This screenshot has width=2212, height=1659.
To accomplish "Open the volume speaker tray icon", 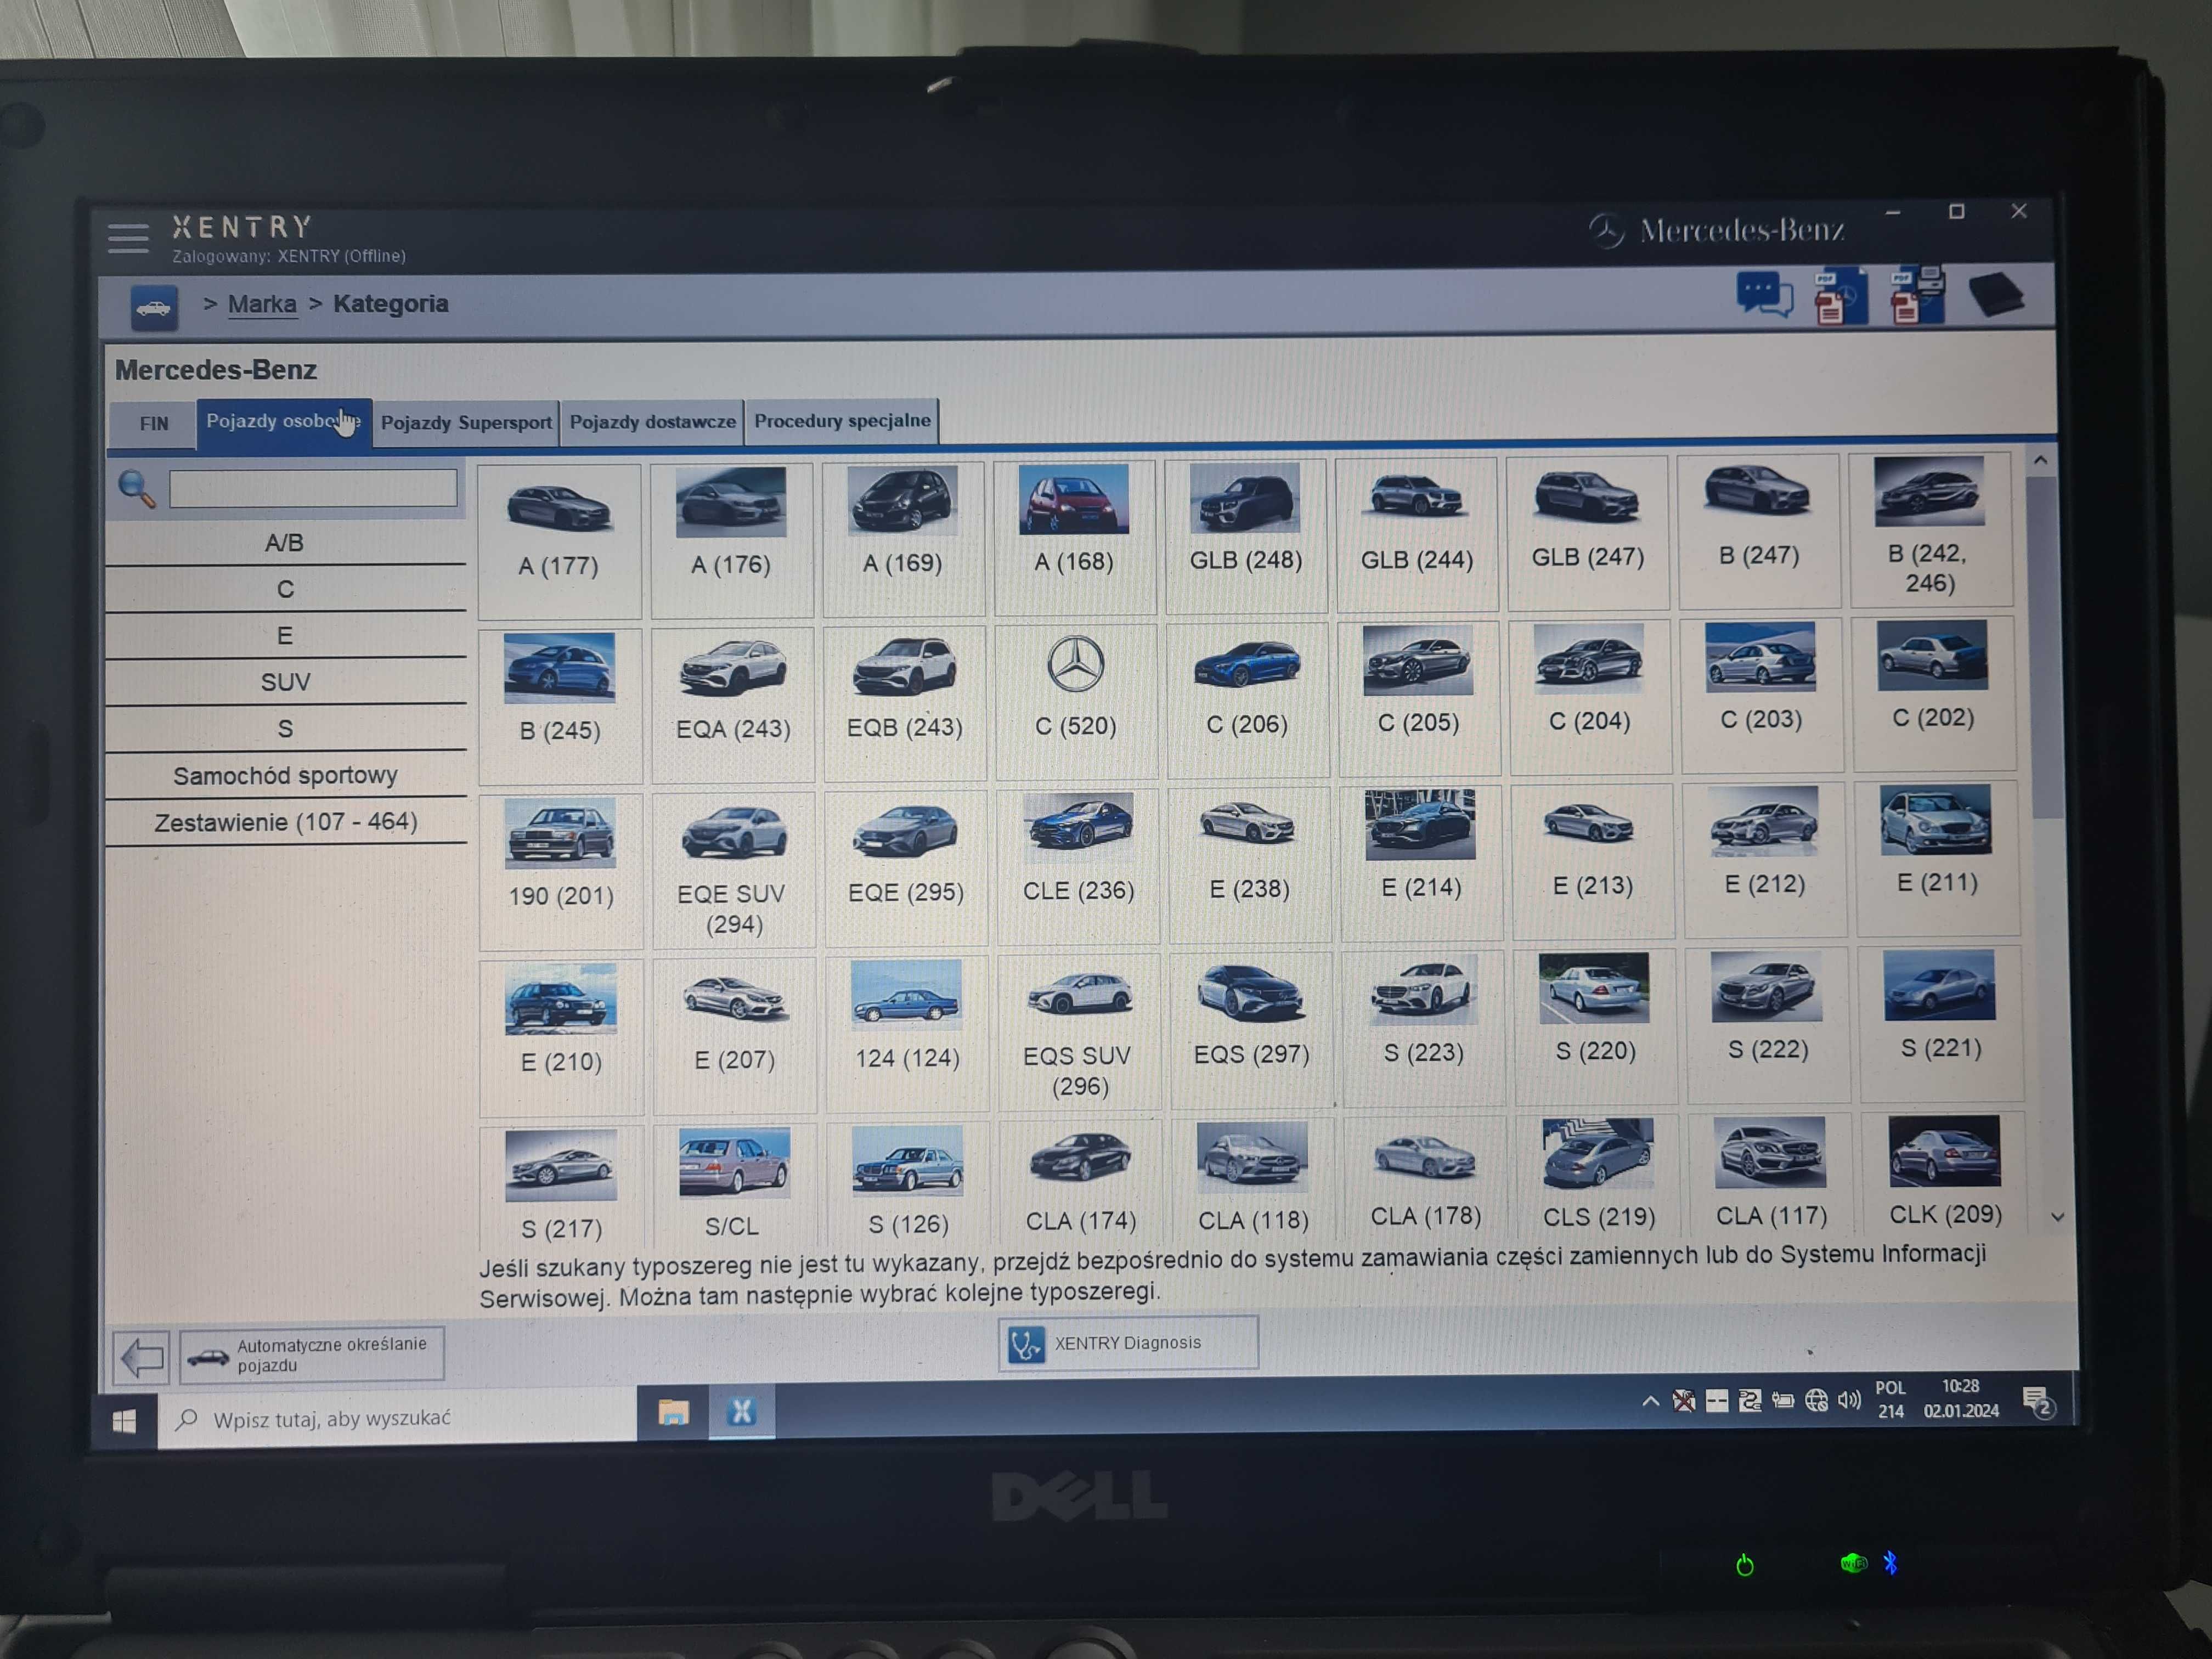I will click(1849, 1400).
